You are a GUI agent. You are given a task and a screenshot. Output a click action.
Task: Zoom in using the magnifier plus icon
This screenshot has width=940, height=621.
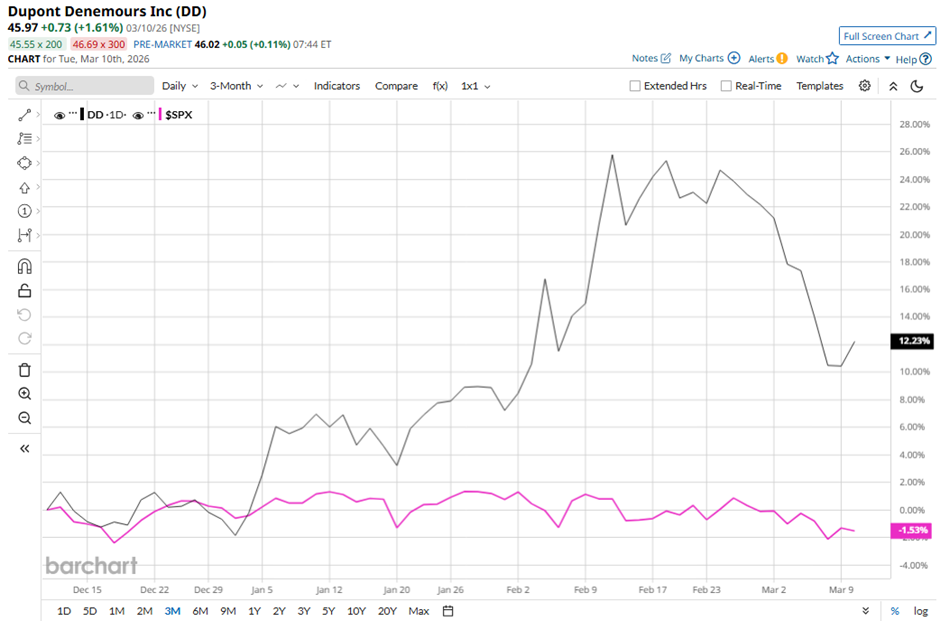tap(25, 394)
